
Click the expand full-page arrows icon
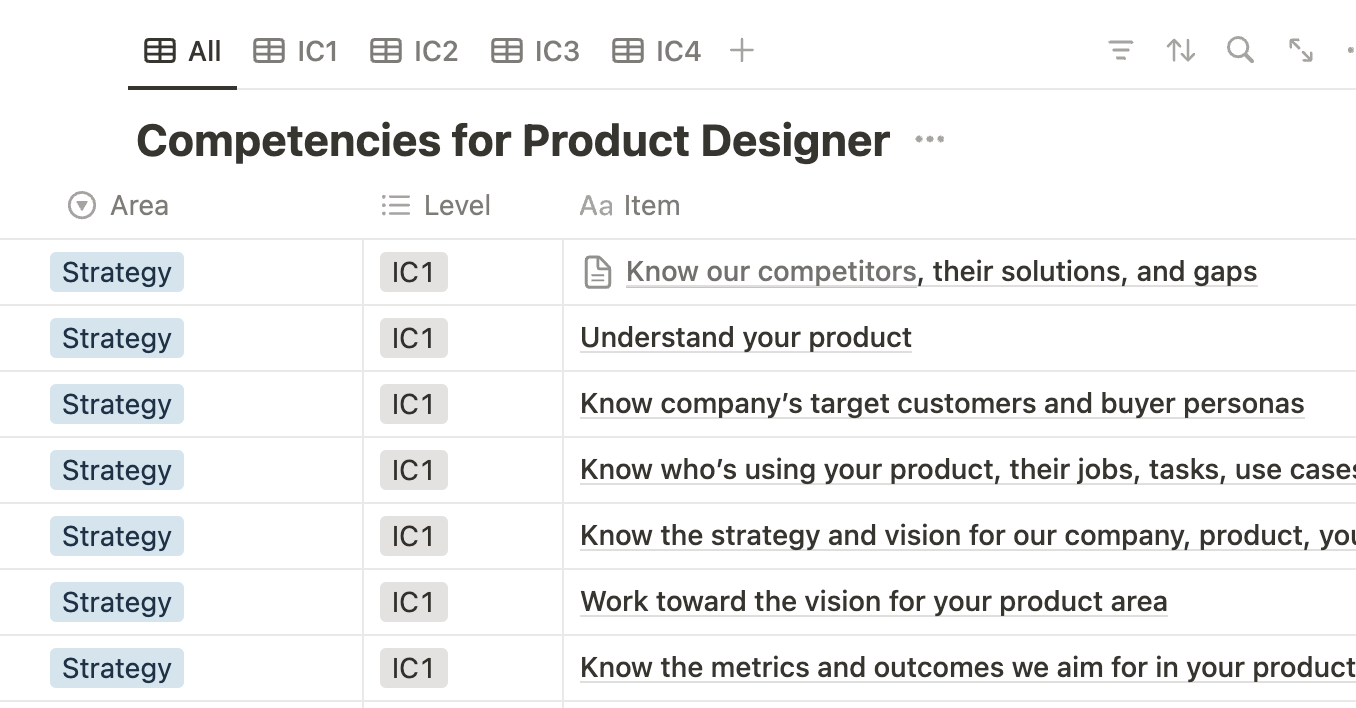tap(1300, 50)
